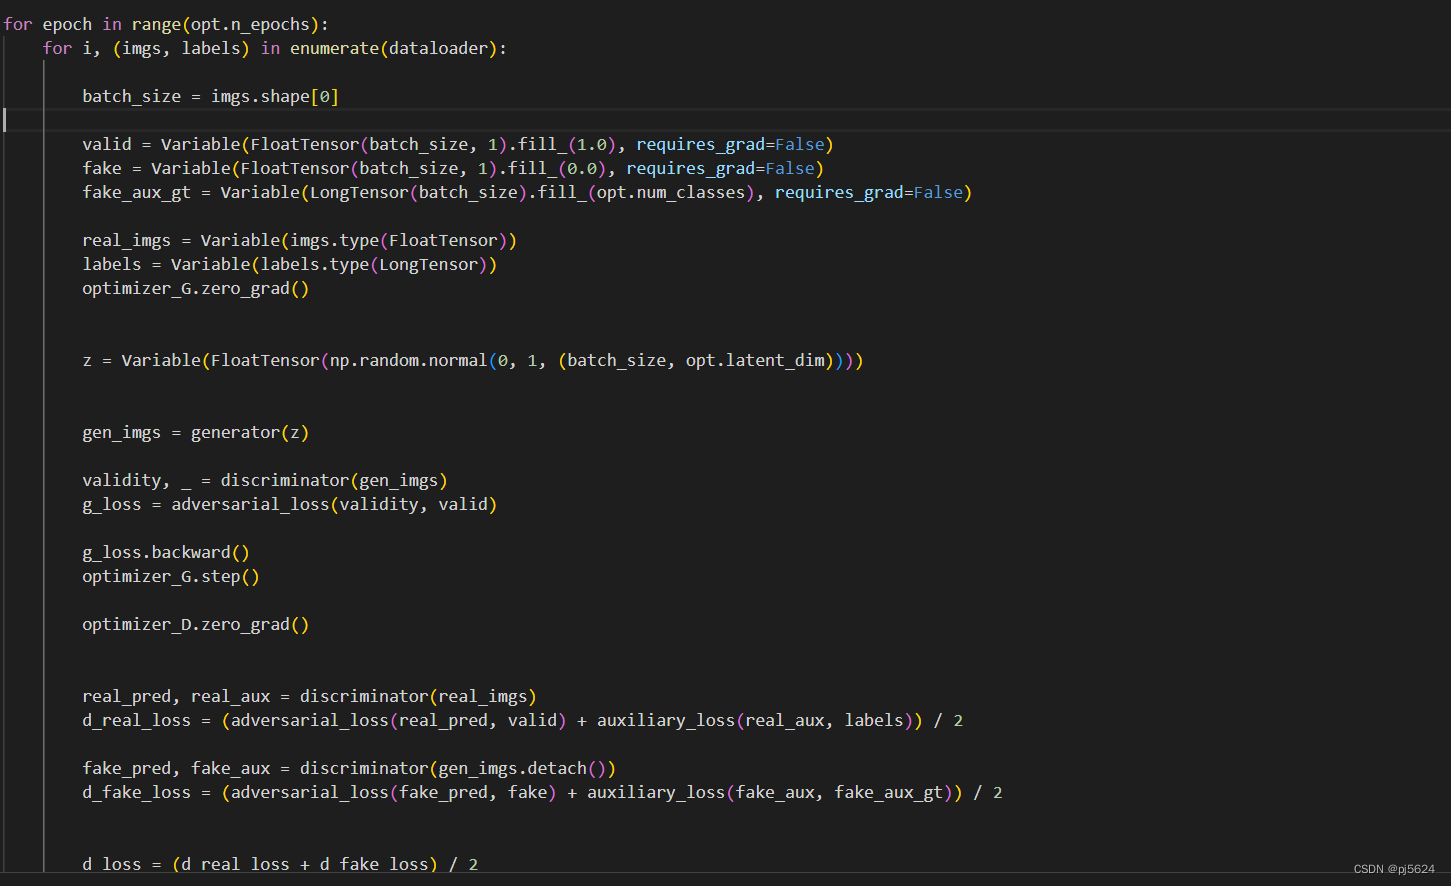The width and height of the screenshot is (1451, 886).
Task: Click the line starting 'd_fake_loss = (adversarial_loss'
Action: click(542, 792)
